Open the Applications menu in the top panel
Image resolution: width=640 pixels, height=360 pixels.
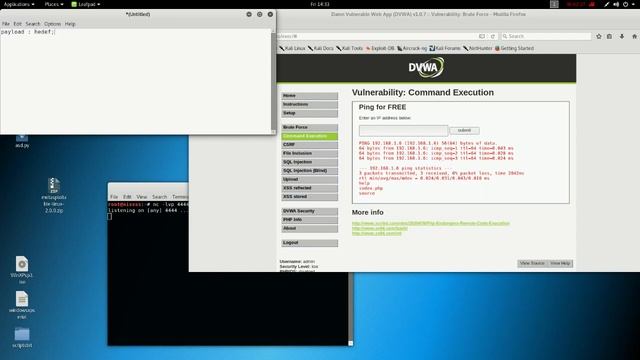[19, 4]
